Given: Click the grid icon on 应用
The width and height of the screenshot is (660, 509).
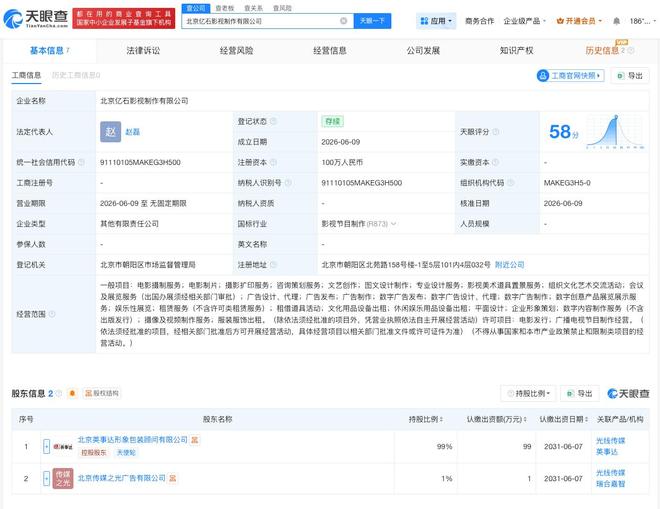Looking at the screenshot, I should 424,21.
